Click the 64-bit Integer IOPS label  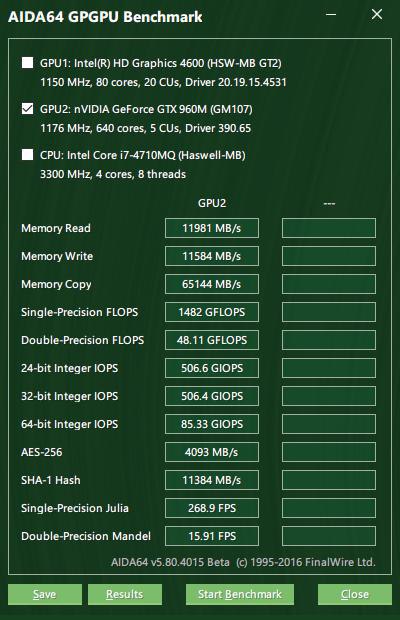coord(70,424)
